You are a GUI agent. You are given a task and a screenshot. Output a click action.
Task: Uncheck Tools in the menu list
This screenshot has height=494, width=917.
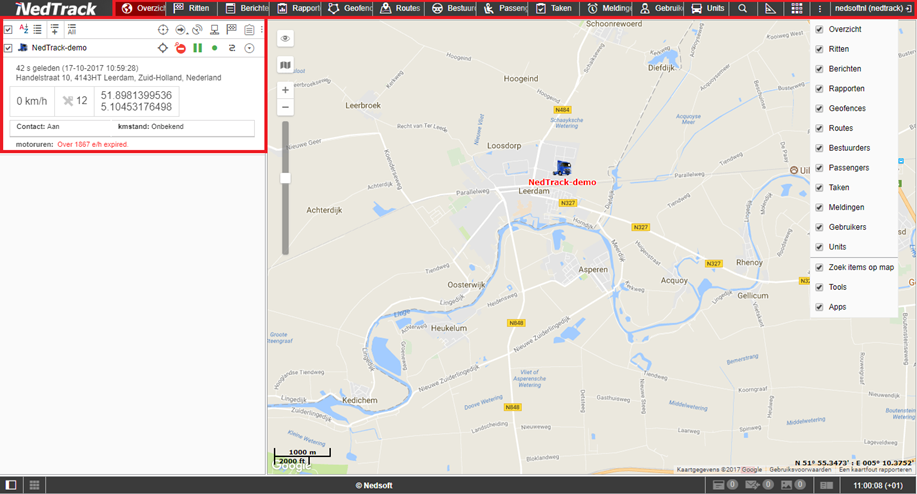819,287
